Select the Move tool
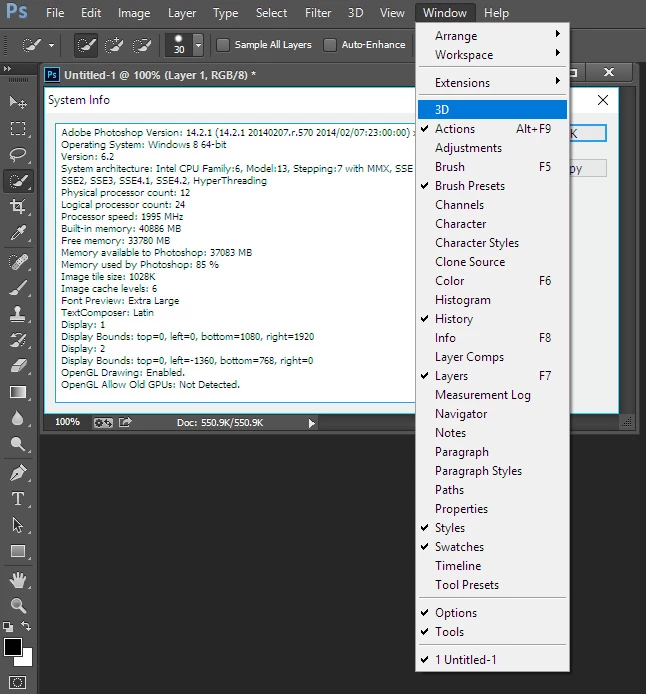 click(x=18, y=102)
